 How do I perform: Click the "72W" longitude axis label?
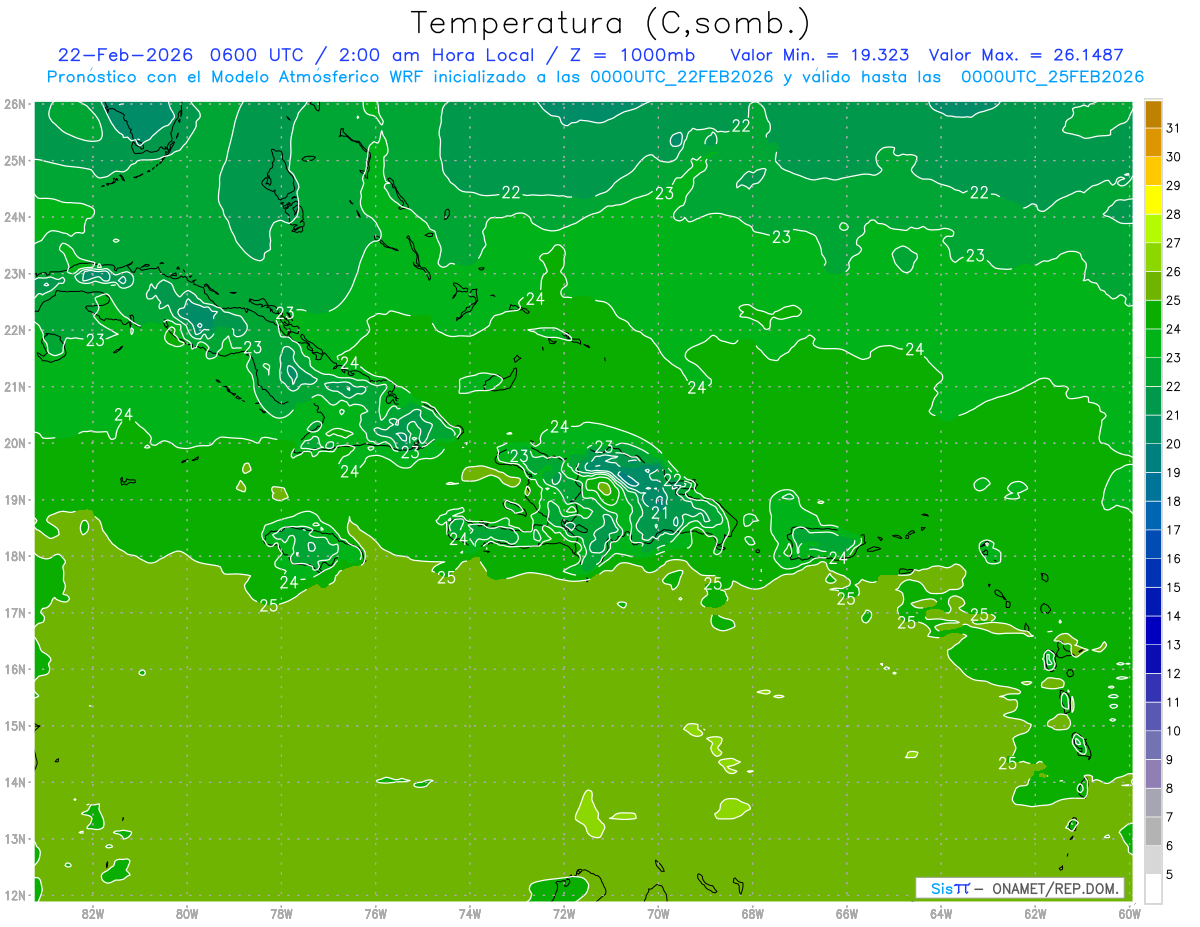564,912
